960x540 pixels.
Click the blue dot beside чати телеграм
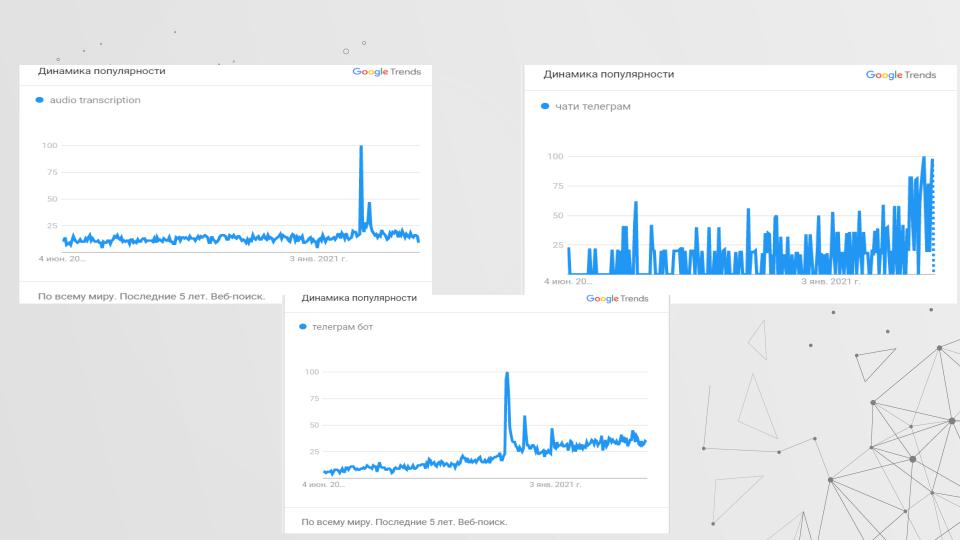pos(545,106)
